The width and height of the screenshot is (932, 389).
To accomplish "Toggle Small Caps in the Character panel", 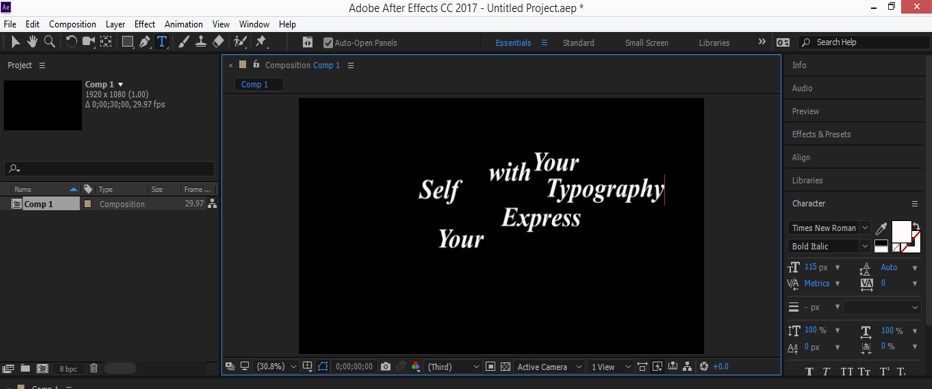I will [x=865, y=372].
